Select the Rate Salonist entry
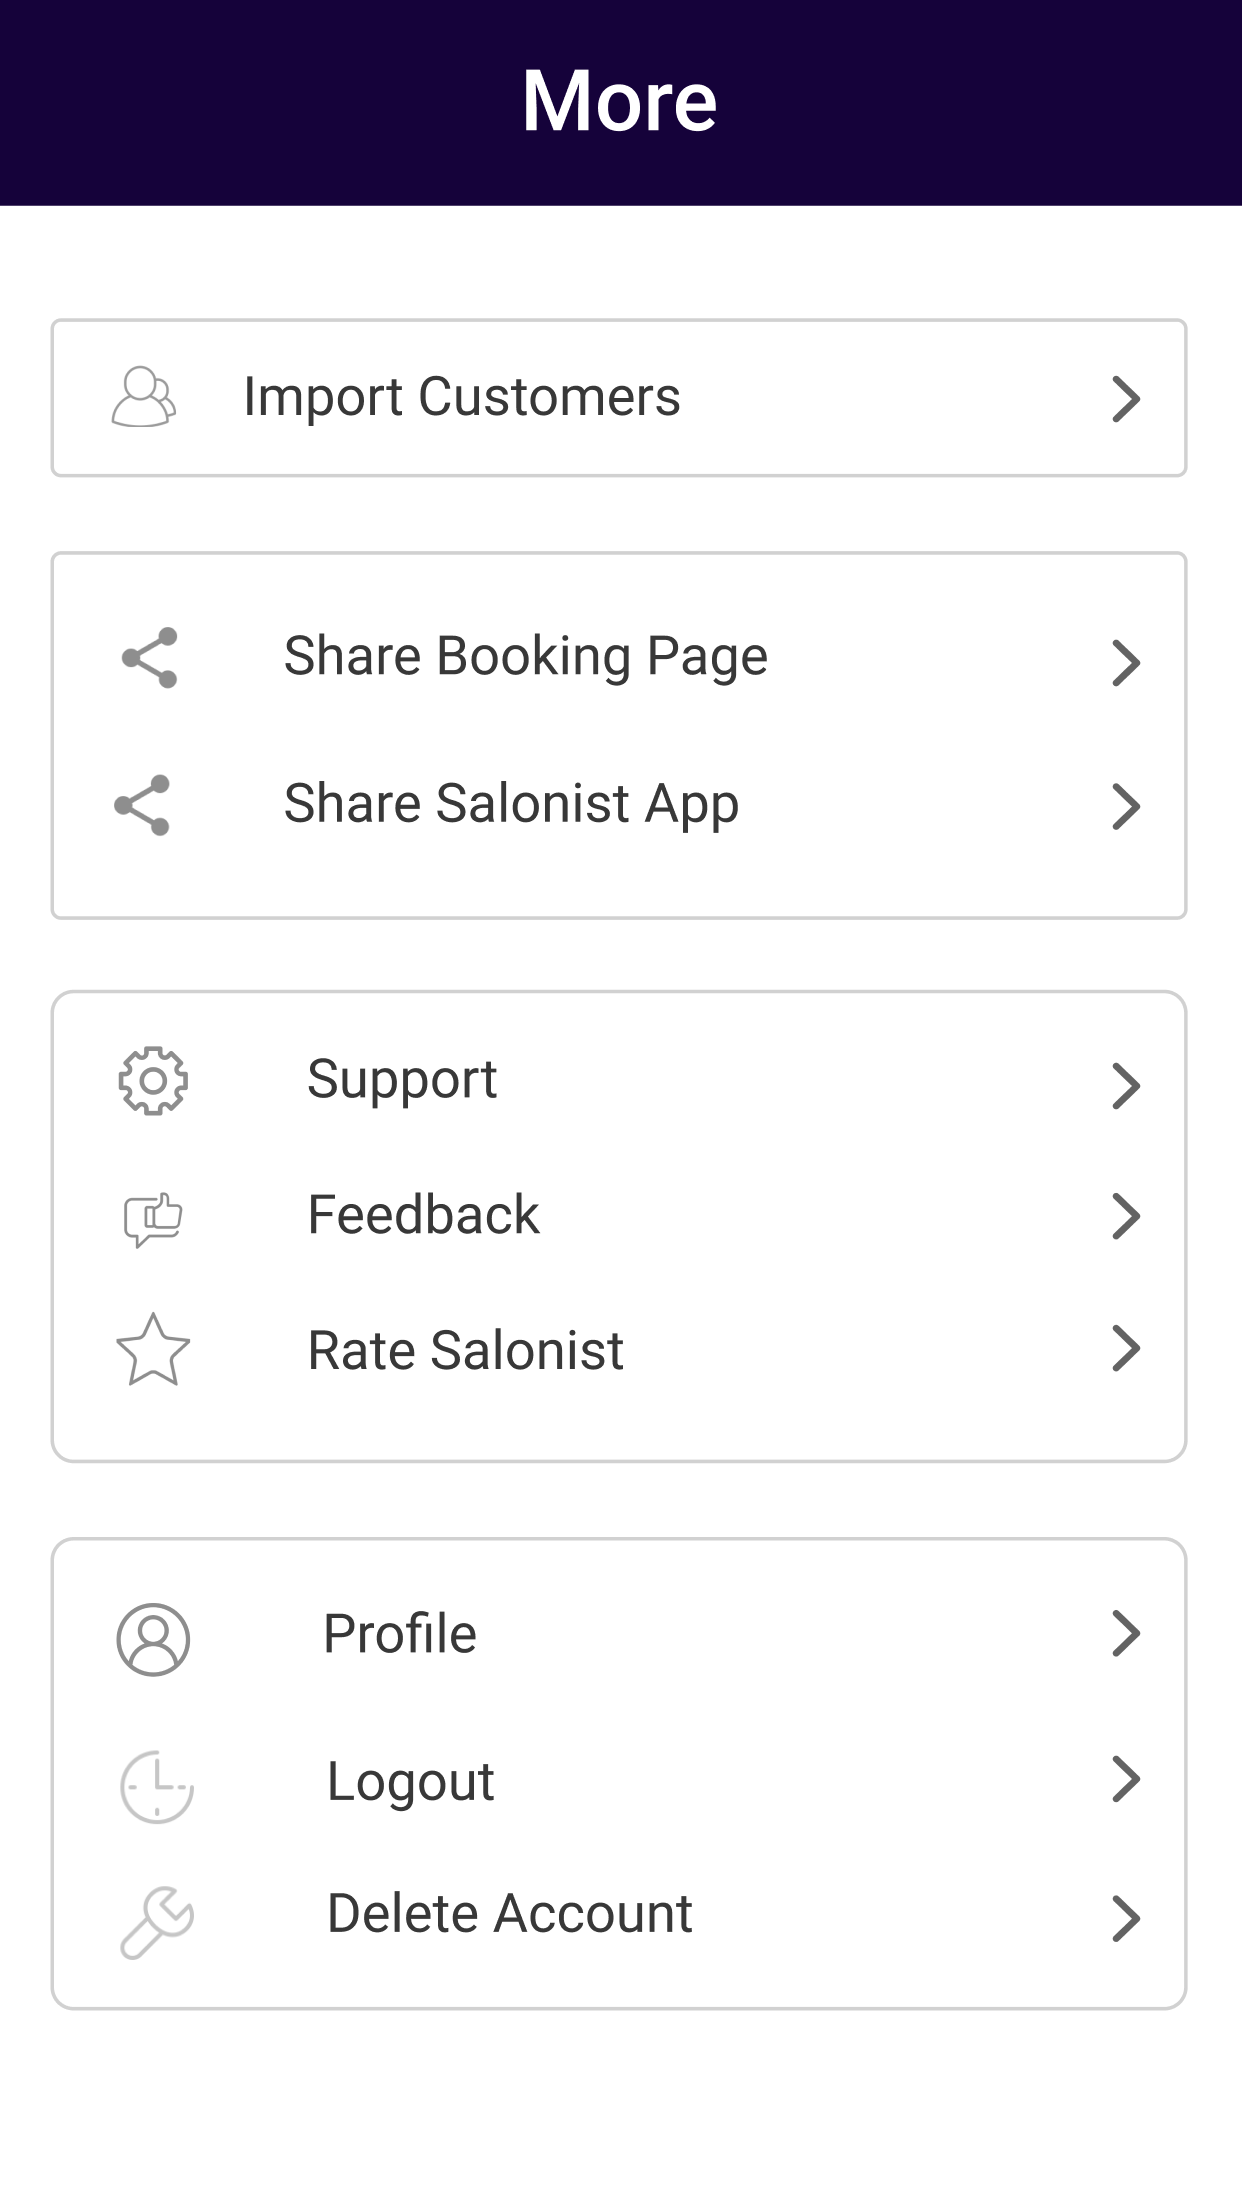Screen dimensions: 1242x2208 coord(619,1350)
